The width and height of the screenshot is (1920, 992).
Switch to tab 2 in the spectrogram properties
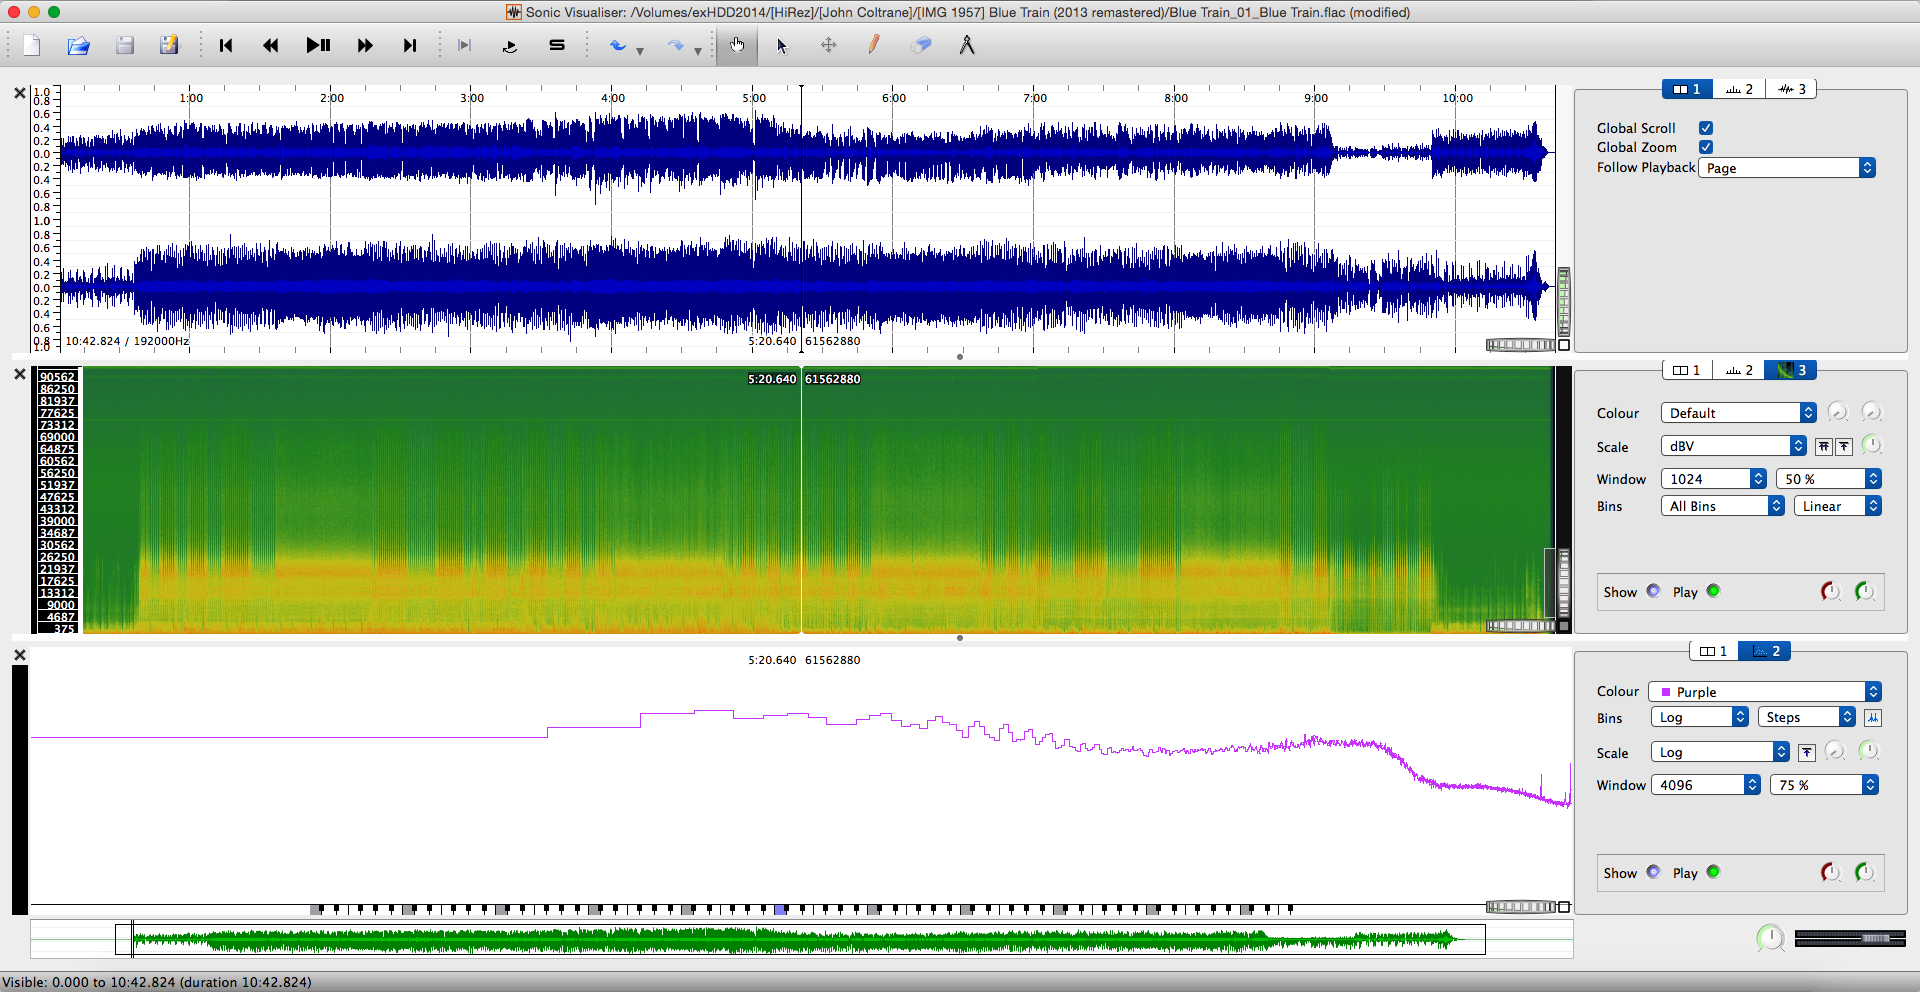(x=1739, y=370)
